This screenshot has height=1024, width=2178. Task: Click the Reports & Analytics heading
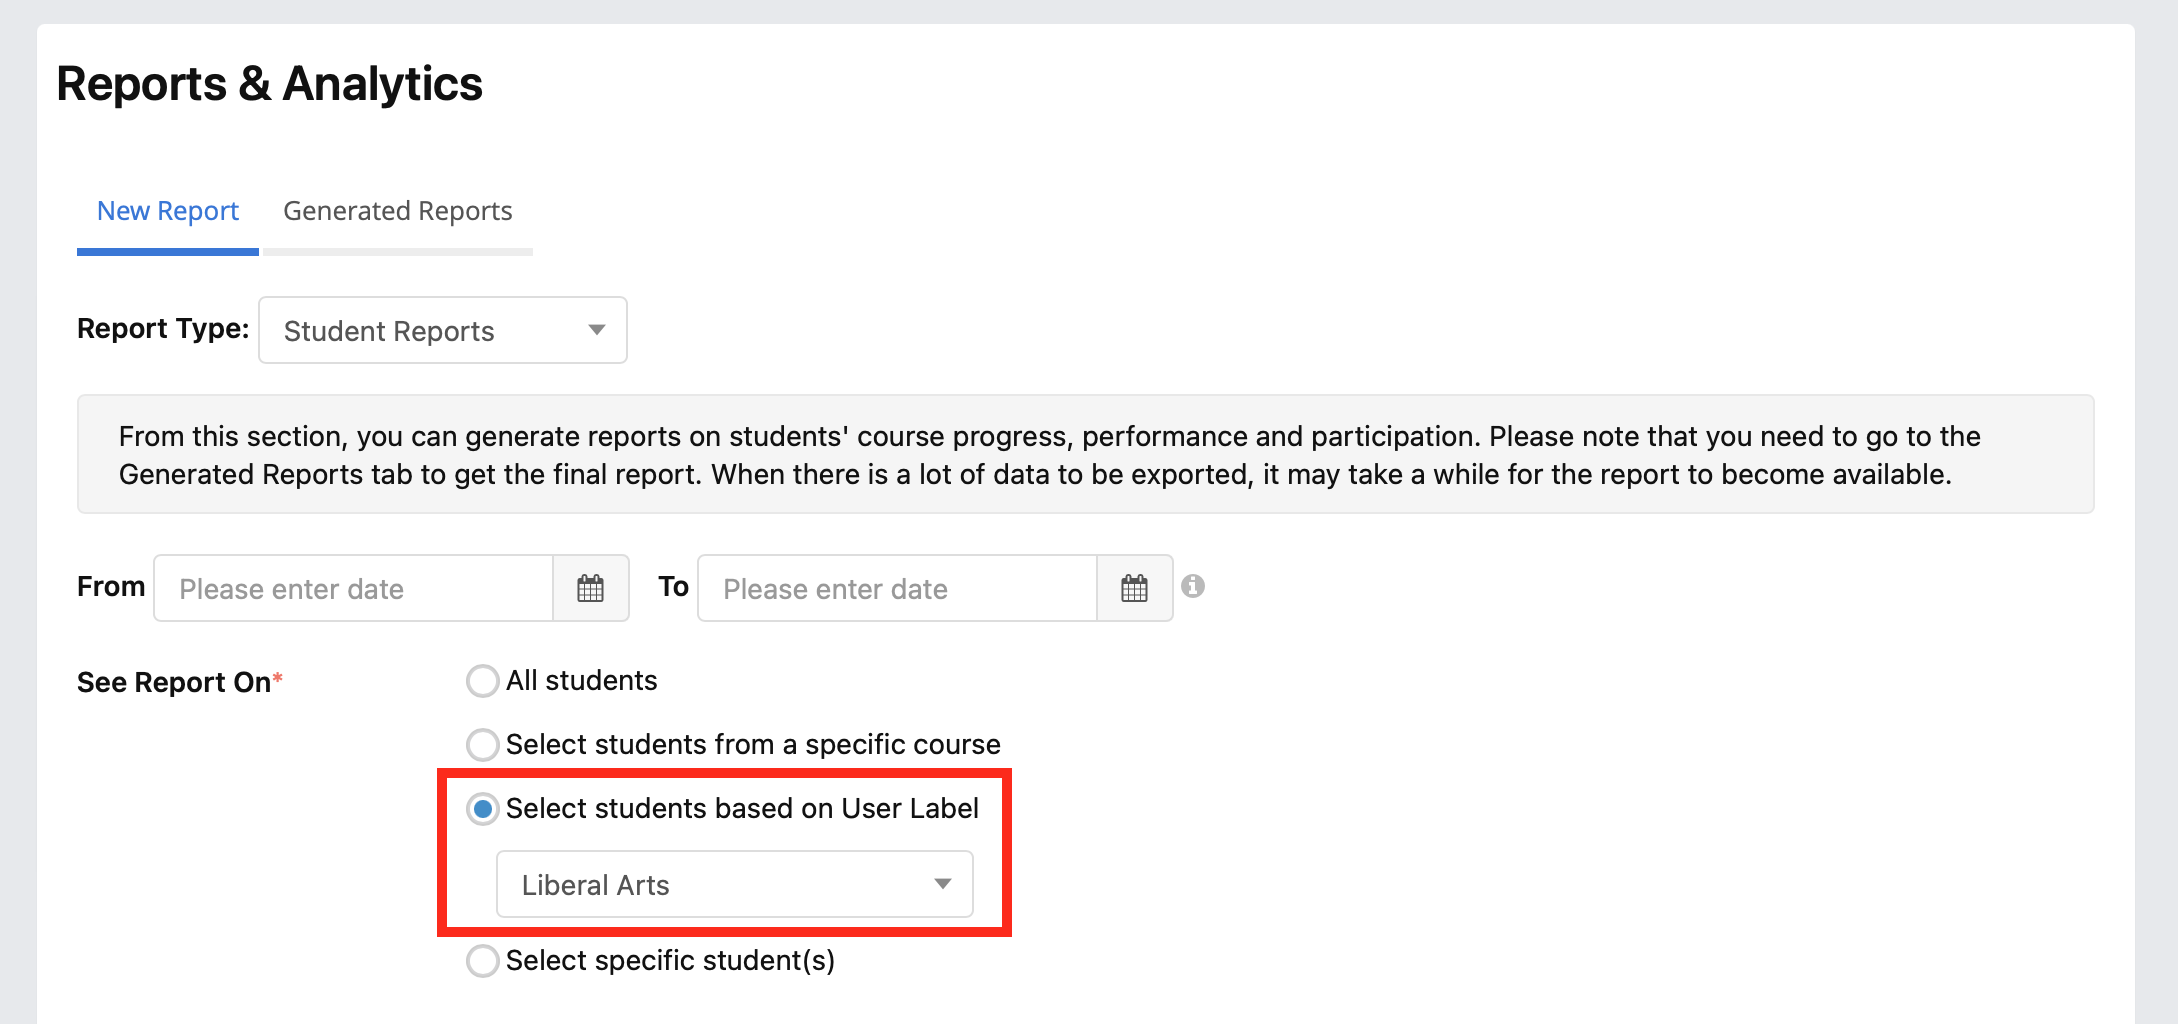270,84
